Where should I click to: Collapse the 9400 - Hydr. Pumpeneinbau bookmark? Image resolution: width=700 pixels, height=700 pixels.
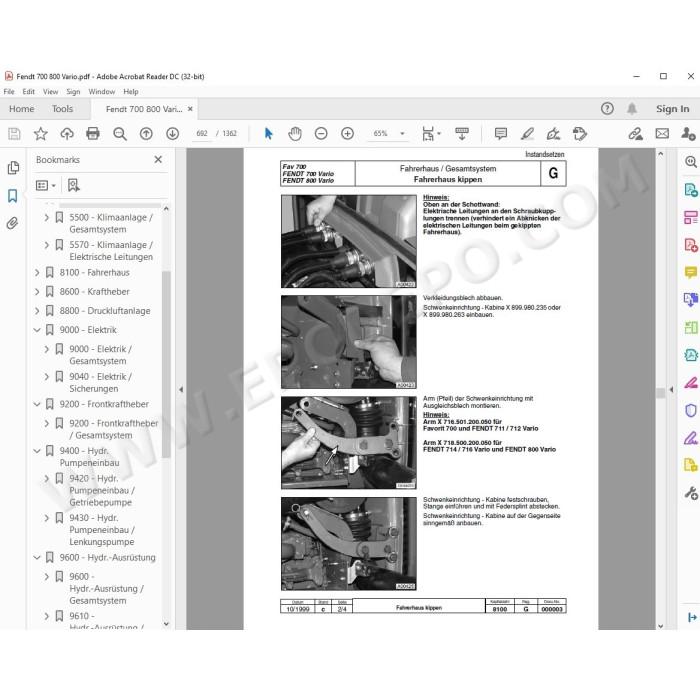coord(37,451)
